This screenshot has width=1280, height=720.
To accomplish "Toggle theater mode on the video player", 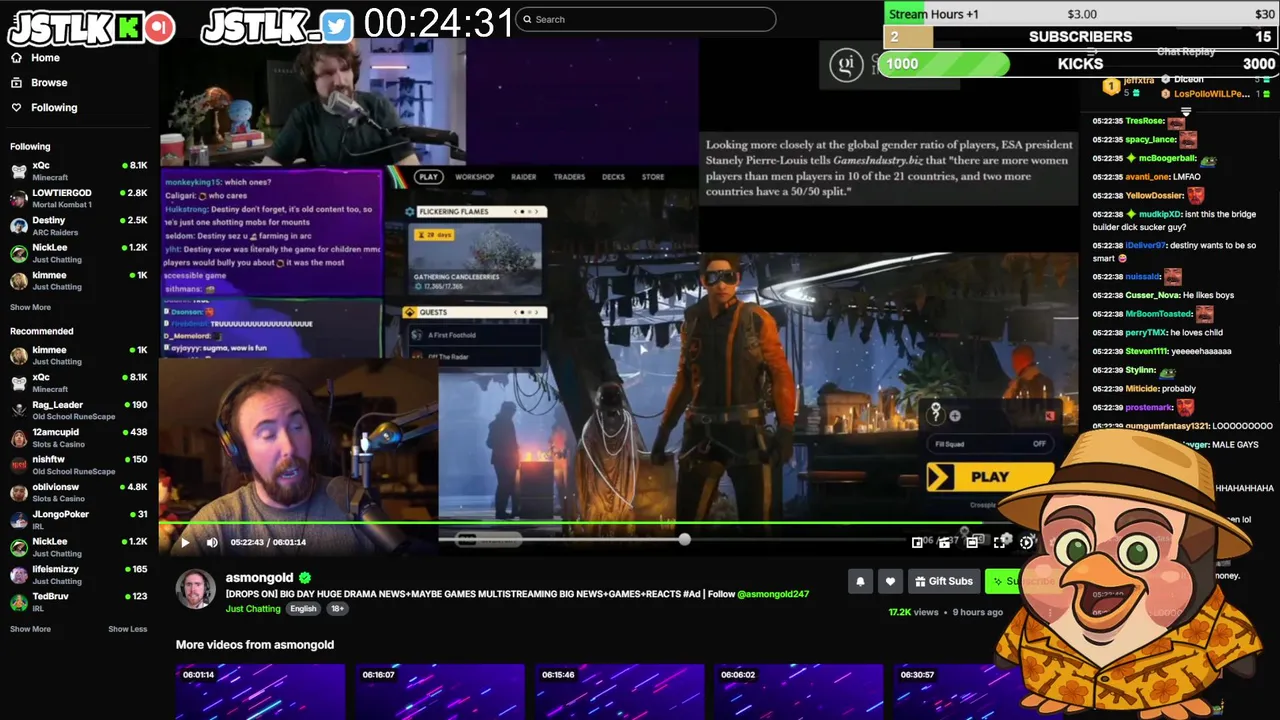I will [x=972, y=542].
